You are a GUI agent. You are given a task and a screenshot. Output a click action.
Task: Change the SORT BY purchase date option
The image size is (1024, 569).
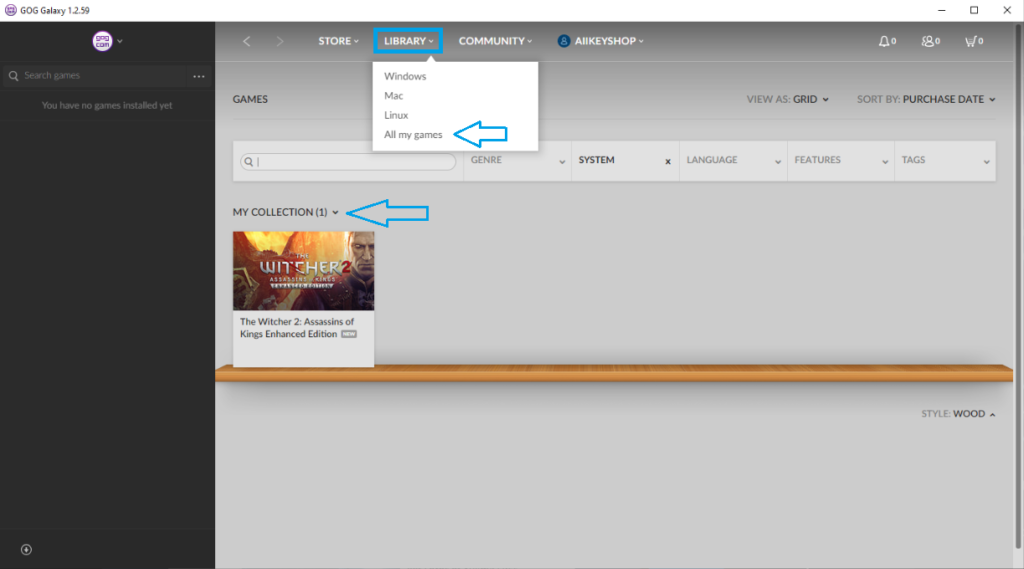[x=948, y=99]
